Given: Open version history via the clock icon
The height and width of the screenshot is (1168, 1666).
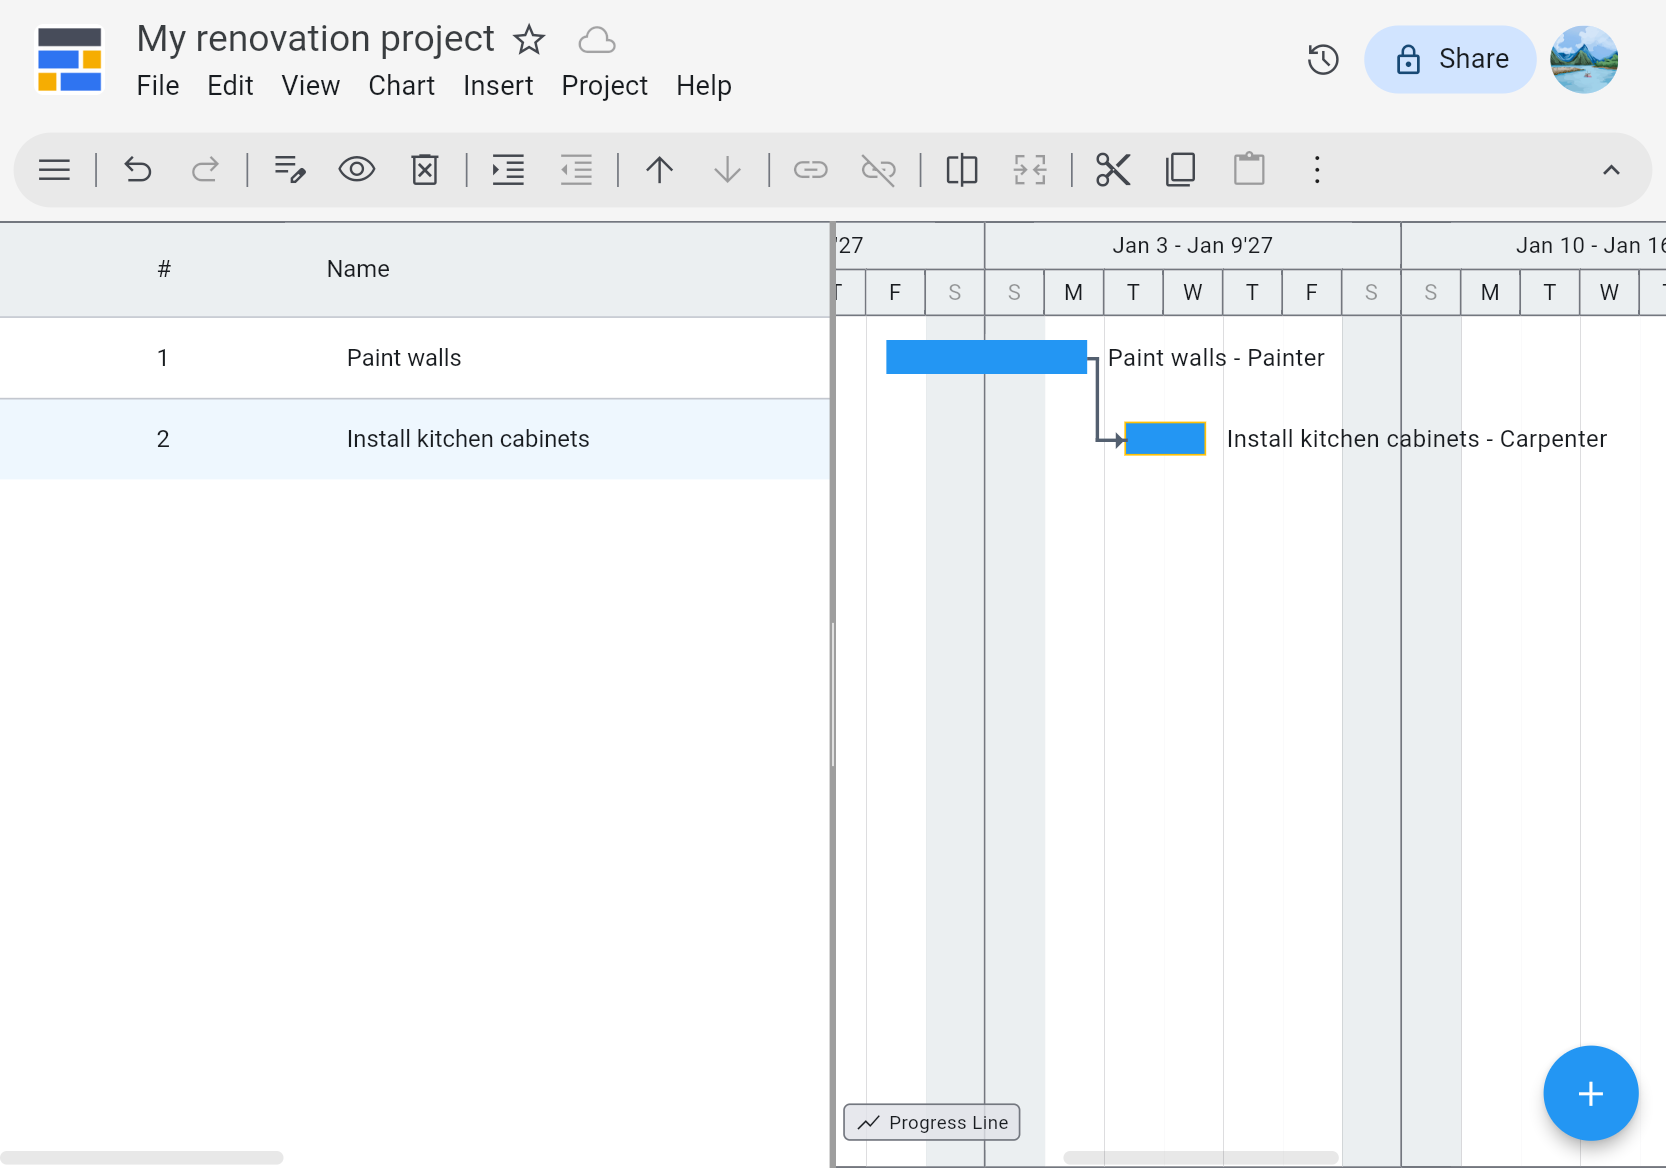Looking at the screenshot, I should (1323, 59).
